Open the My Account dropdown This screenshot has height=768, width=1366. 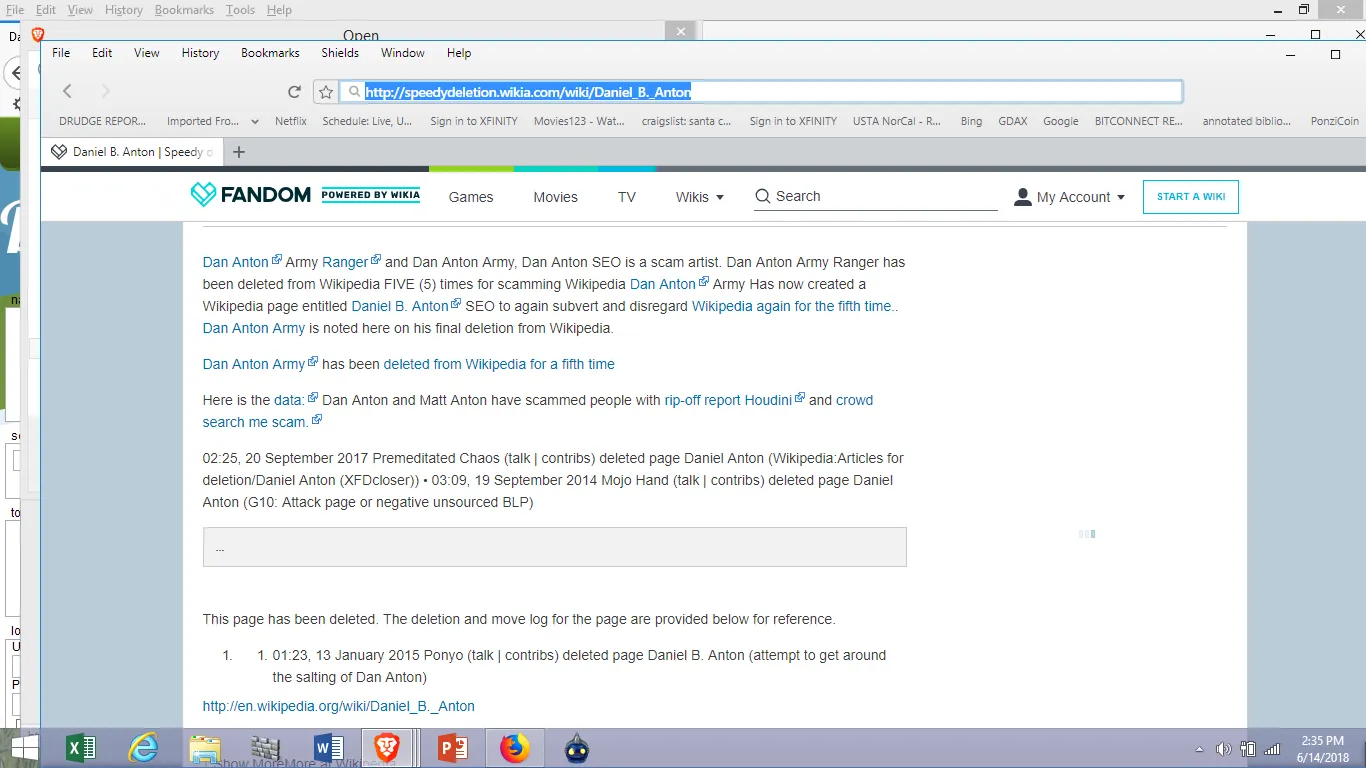click(x=1070, y=197)
